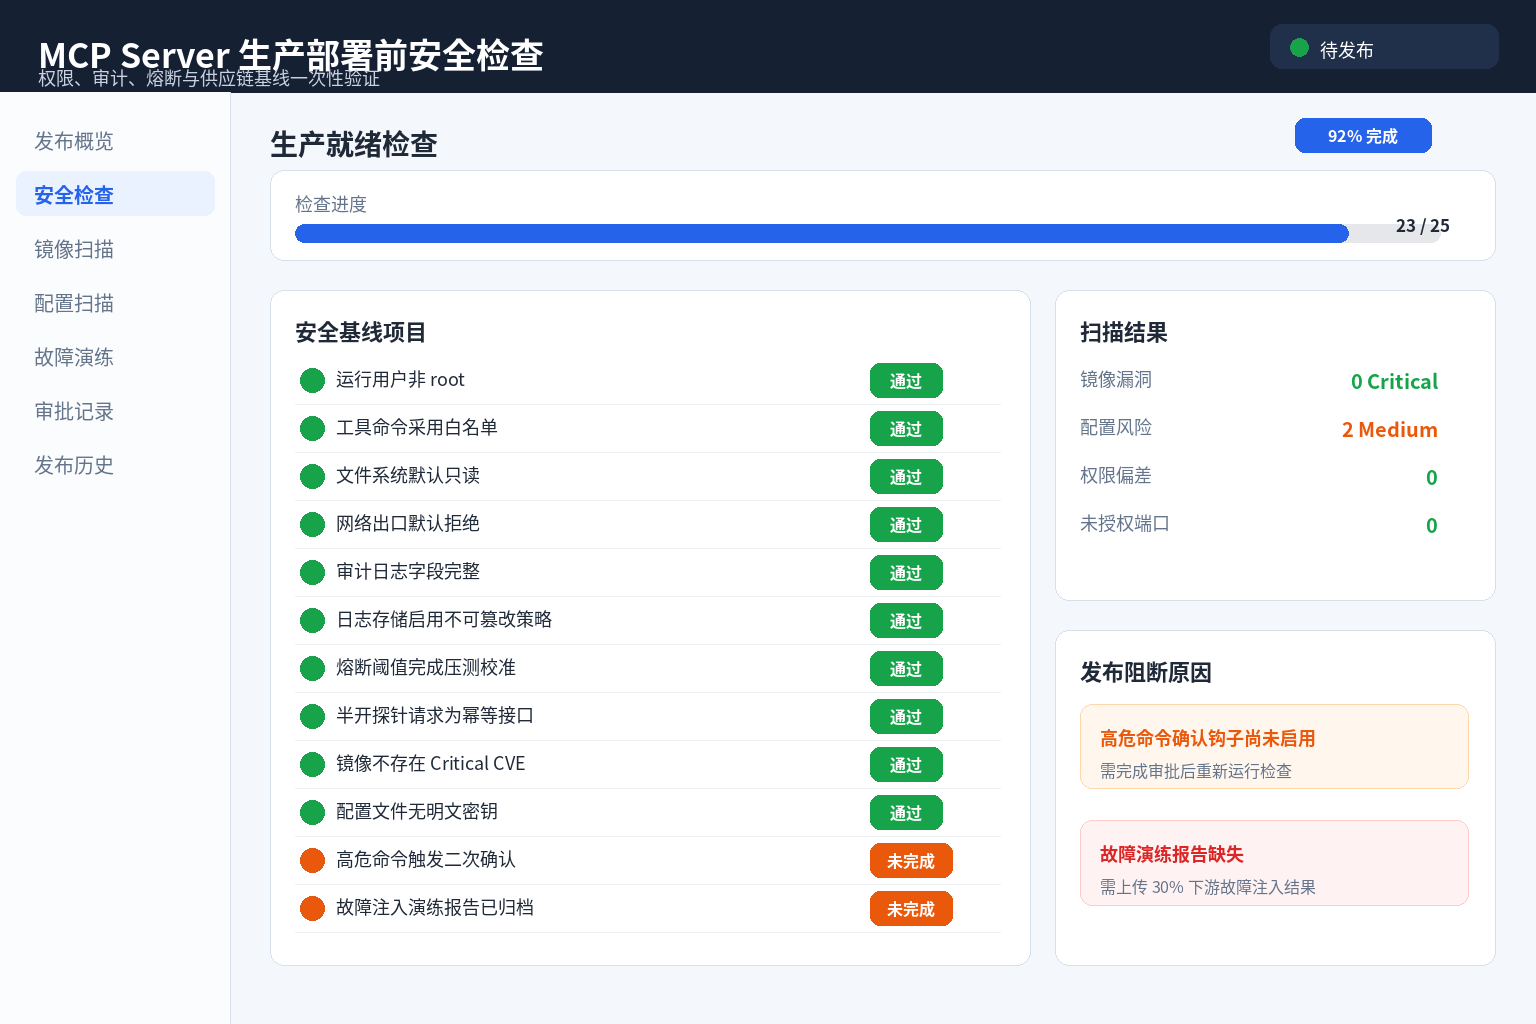Click 未完成 badge for 故障注入演练报告已归档

[x=911, y=909]
